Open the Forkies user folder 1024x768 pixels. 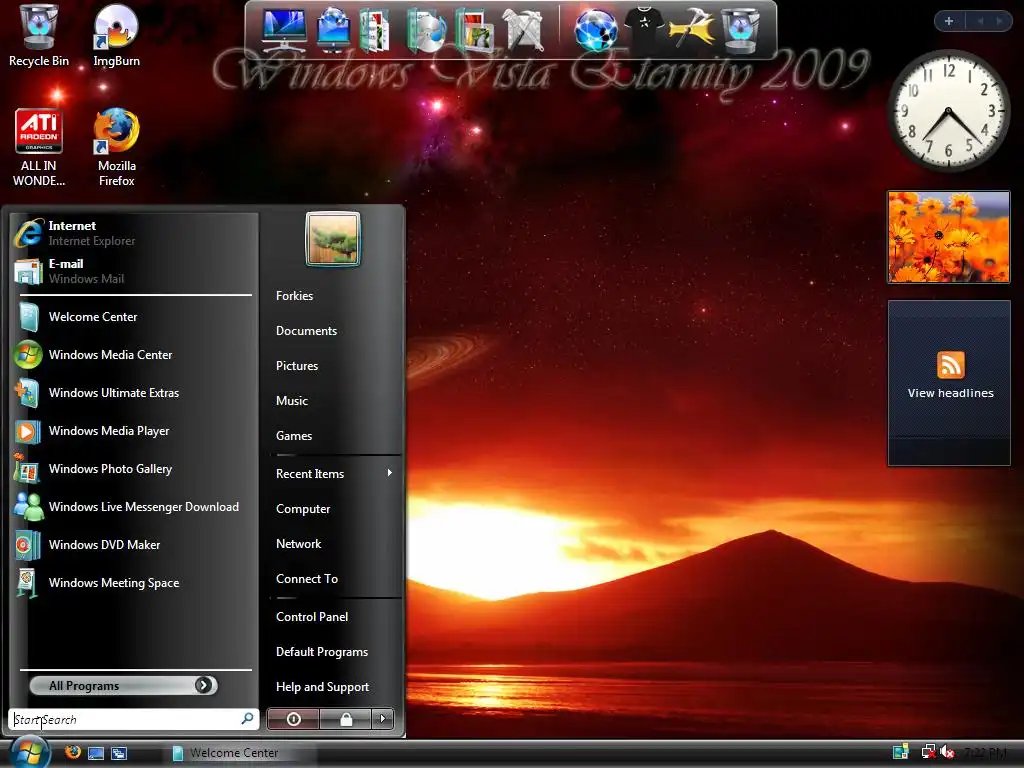(295, 296)
